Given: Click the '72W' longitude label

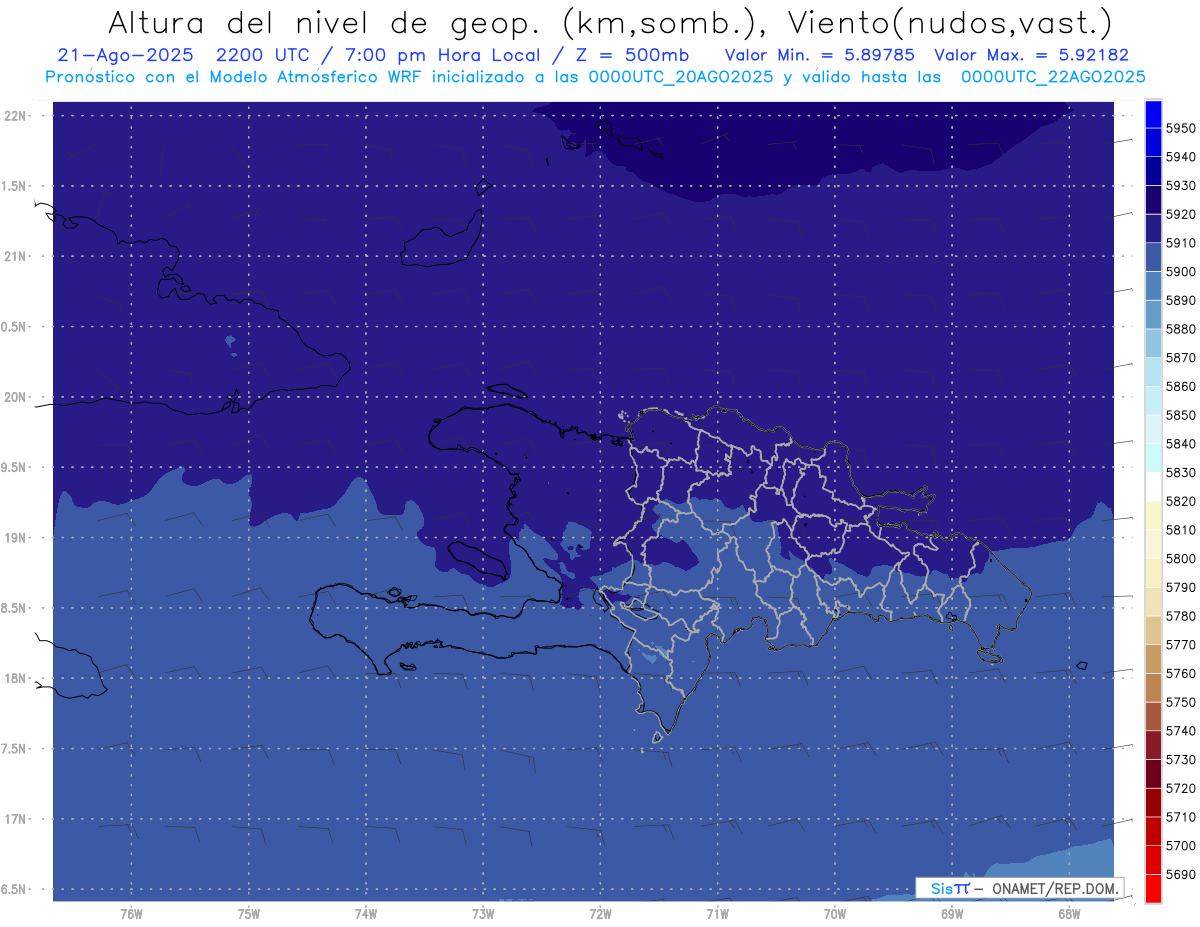Looking at the screenshot, I should tap(600, 914).
